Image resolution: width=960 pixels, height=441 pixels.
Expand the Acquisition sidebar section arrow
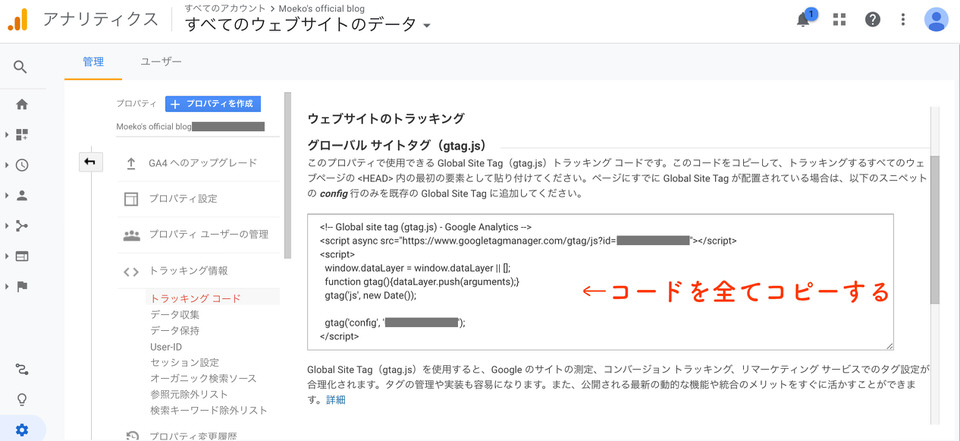point(7,226)
